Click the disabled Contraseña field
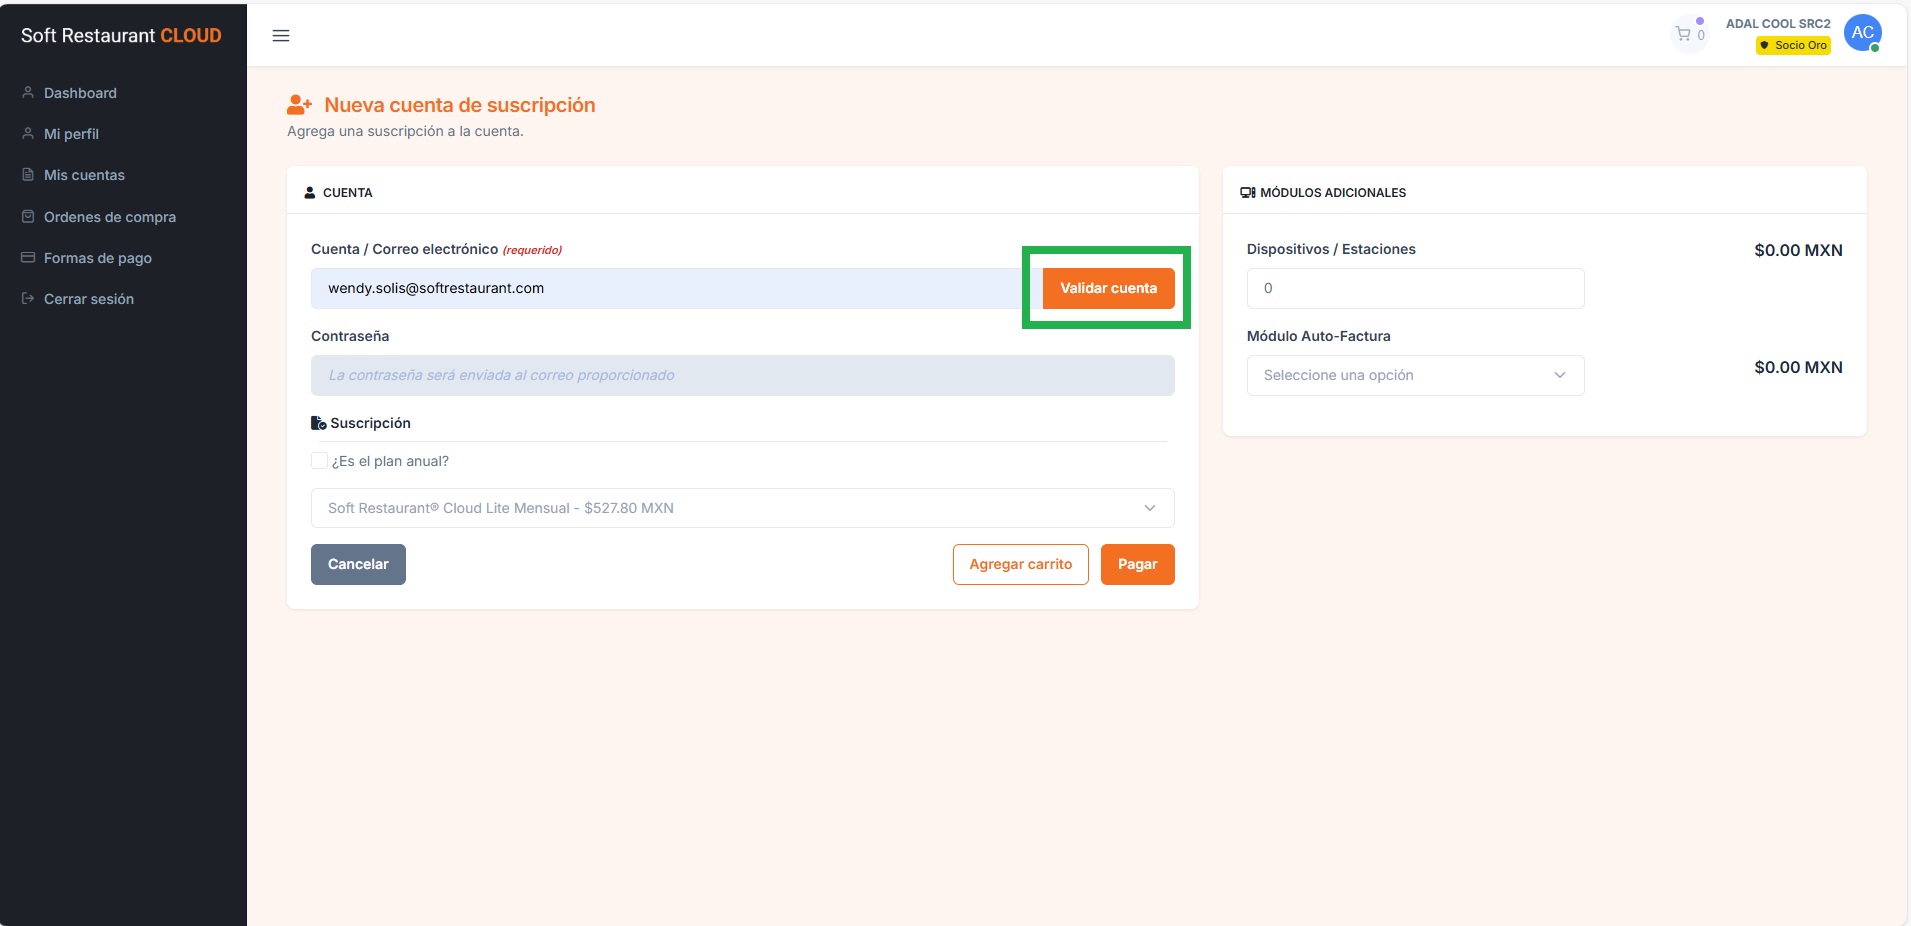Viewport: 1911px width, 926px height. (742, 375)
